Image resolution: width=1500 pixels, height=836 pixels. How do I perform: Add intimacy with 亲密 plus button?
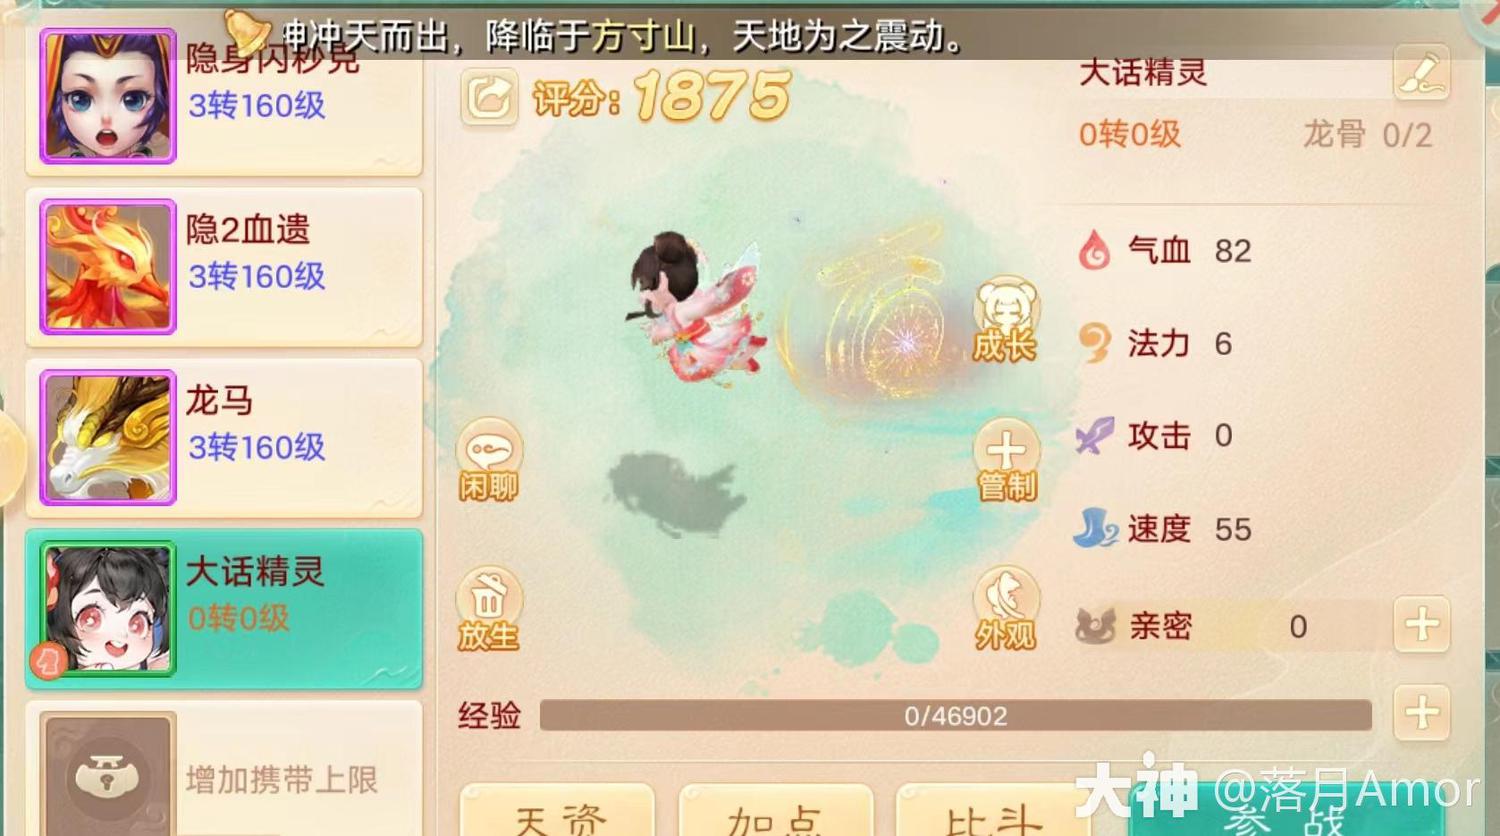click(x=1421, y=626)
